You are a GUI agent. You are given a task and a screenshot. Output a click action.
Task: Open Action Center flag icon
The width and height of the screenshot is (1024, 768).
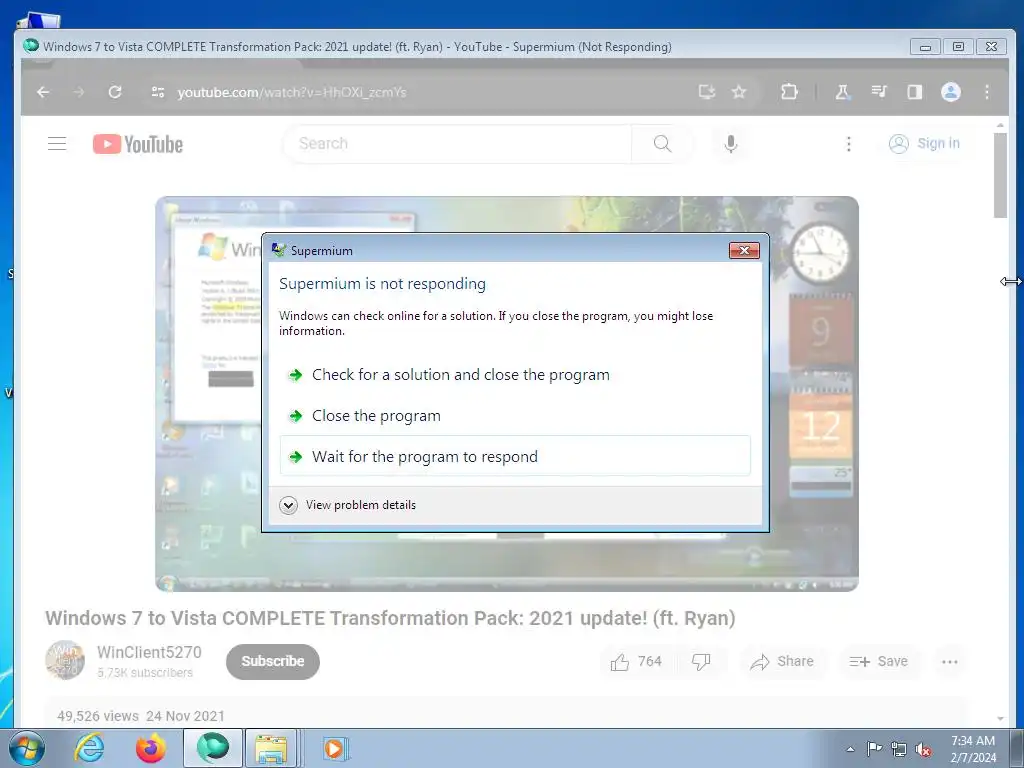tap(874, 749)
